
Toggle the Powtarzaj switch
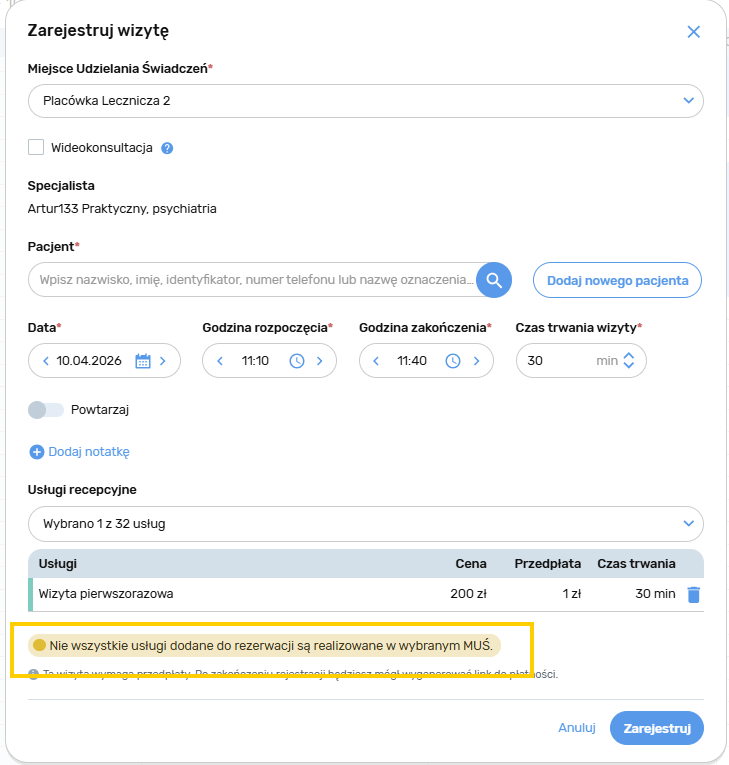click(46, 409)
